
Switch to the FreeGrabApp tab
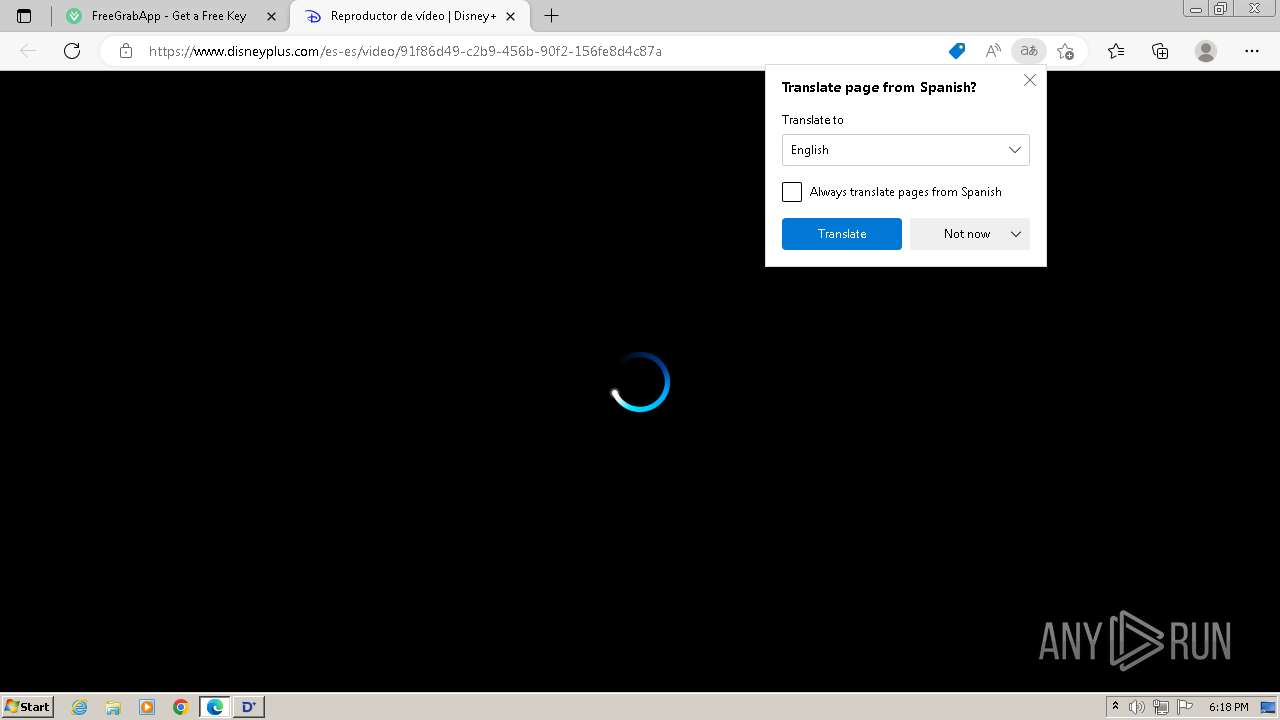(170, 16)
